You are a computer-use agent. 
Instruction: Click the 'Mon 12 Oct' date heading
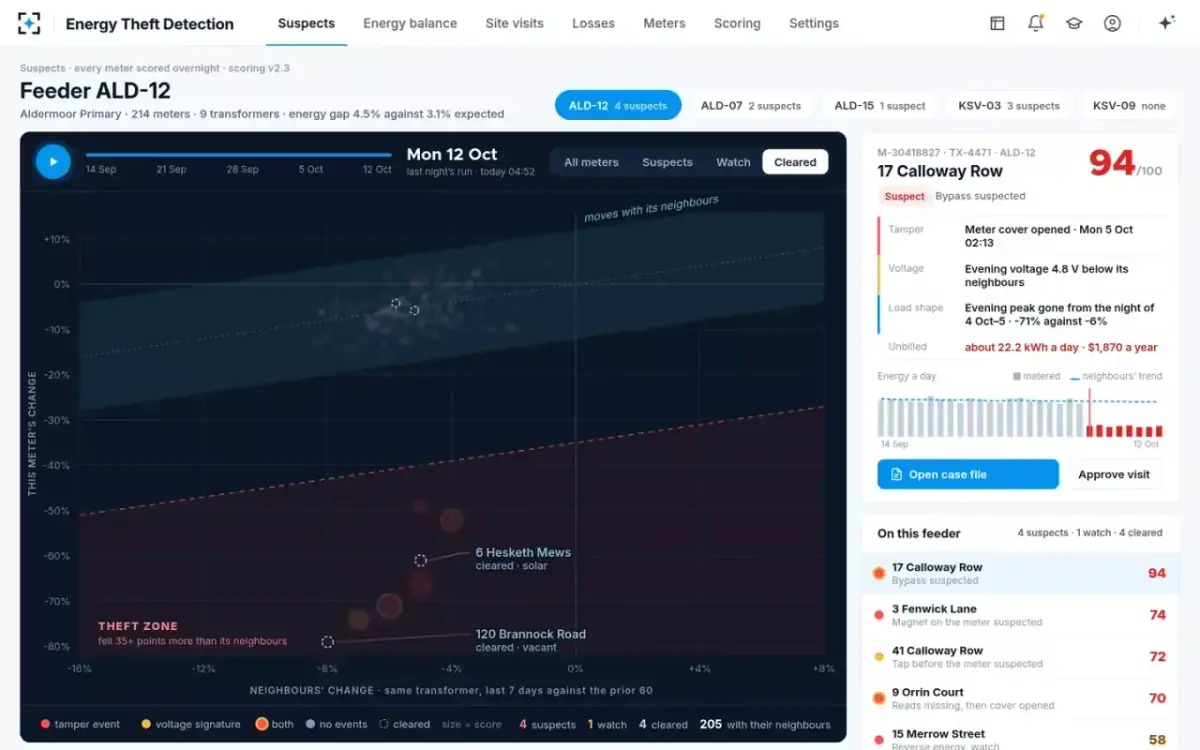tap(452, 154)
